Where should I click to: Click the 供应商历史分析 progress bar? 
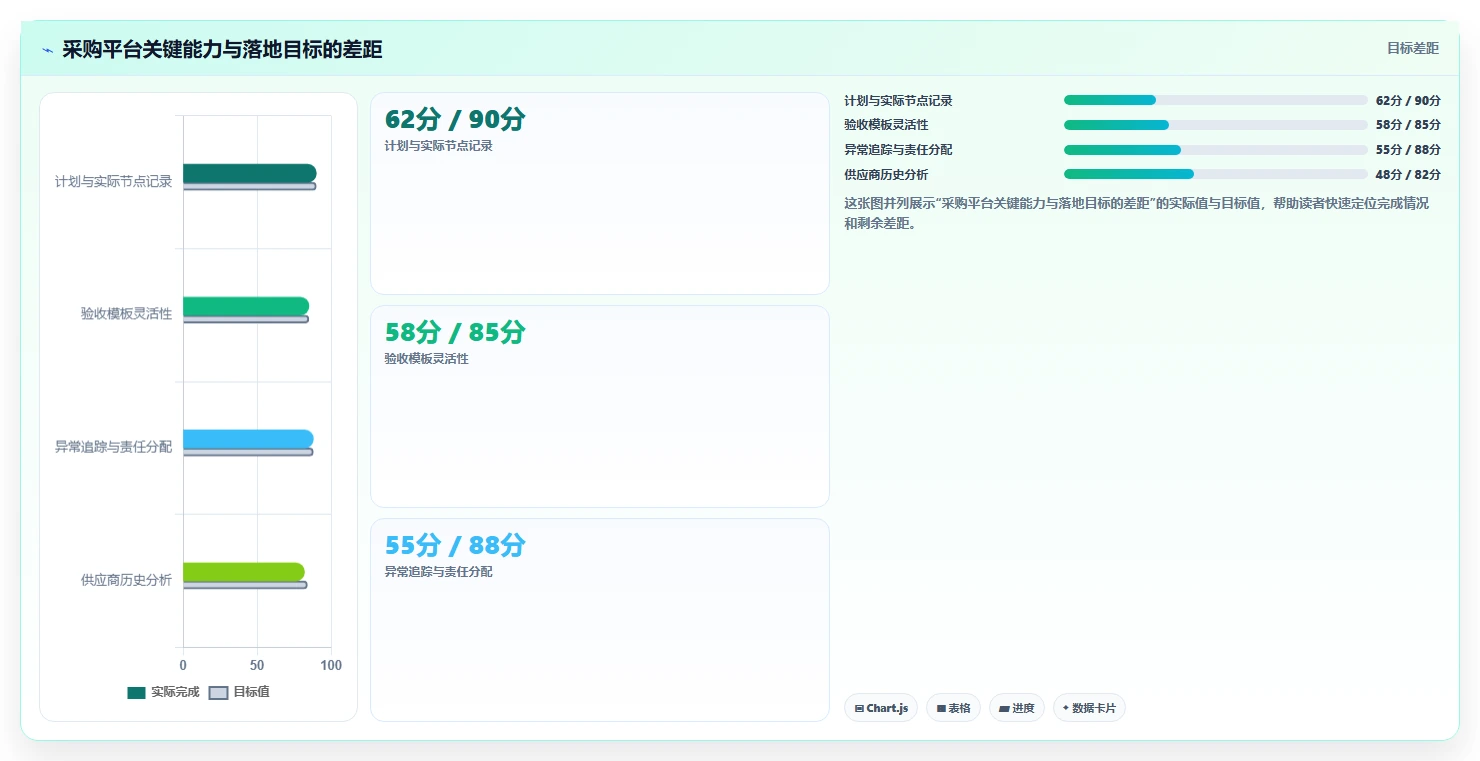(1215, 174)
